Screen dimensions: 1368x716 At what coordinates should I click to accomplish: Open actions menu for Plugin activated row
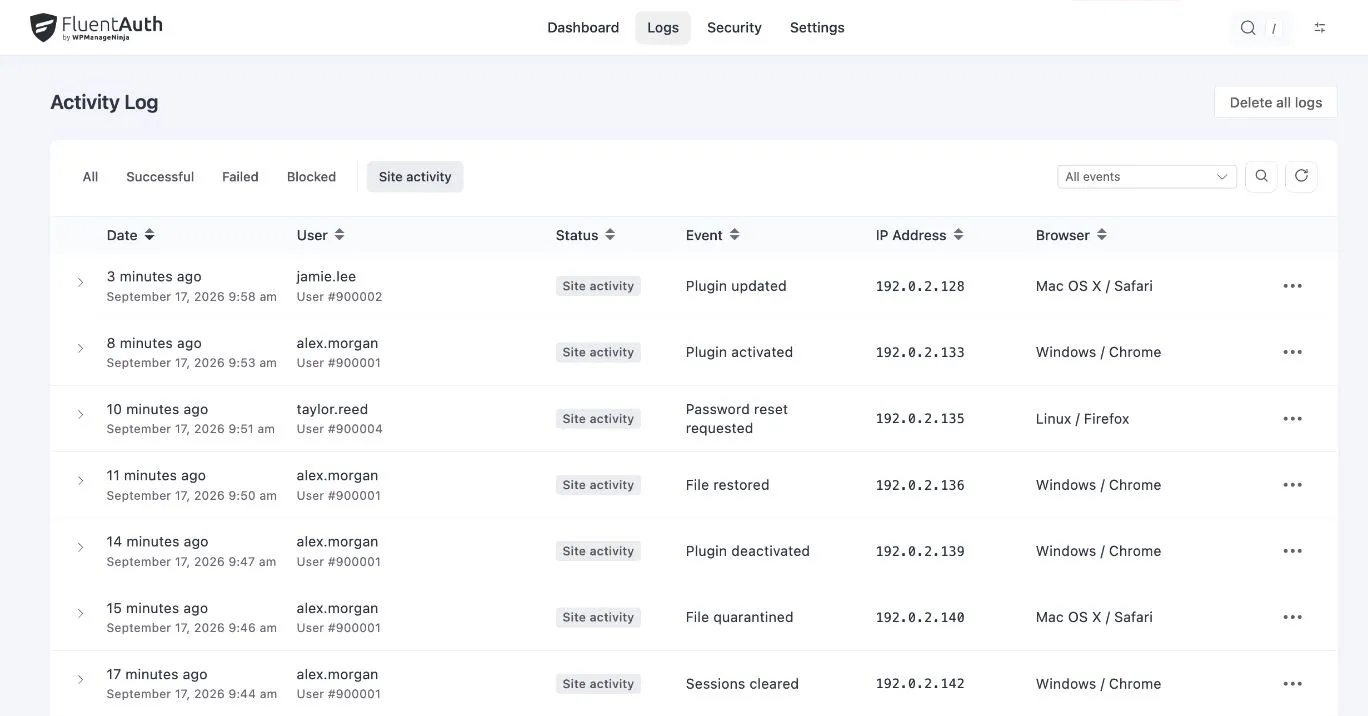click(1292, 352)
